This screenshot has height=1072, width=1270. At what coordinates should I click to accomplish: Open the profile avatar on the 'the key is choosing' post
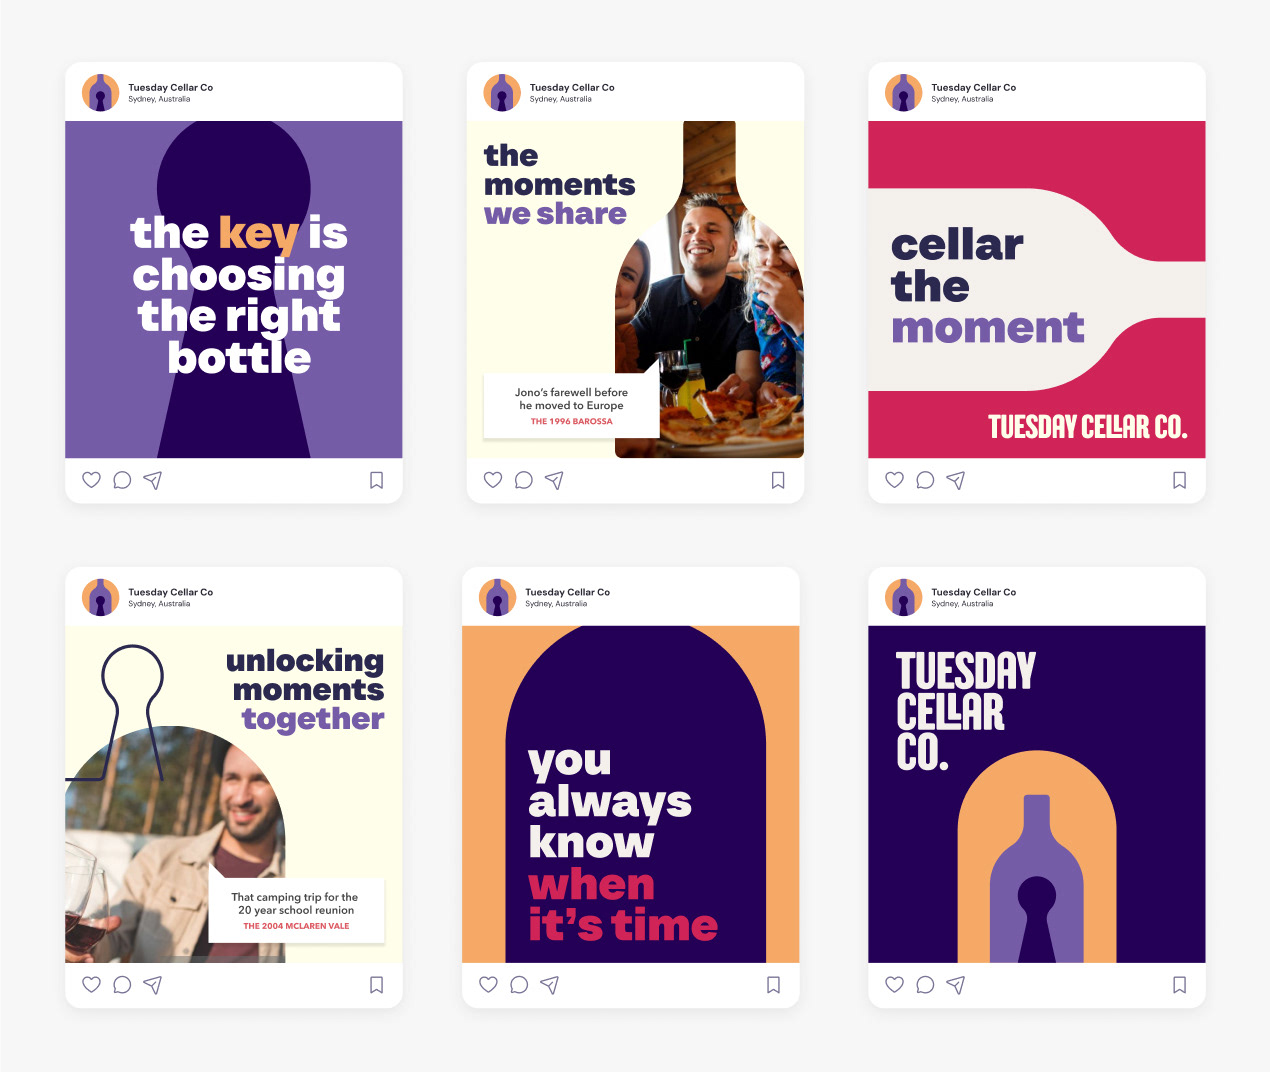(x=100, y=93)
